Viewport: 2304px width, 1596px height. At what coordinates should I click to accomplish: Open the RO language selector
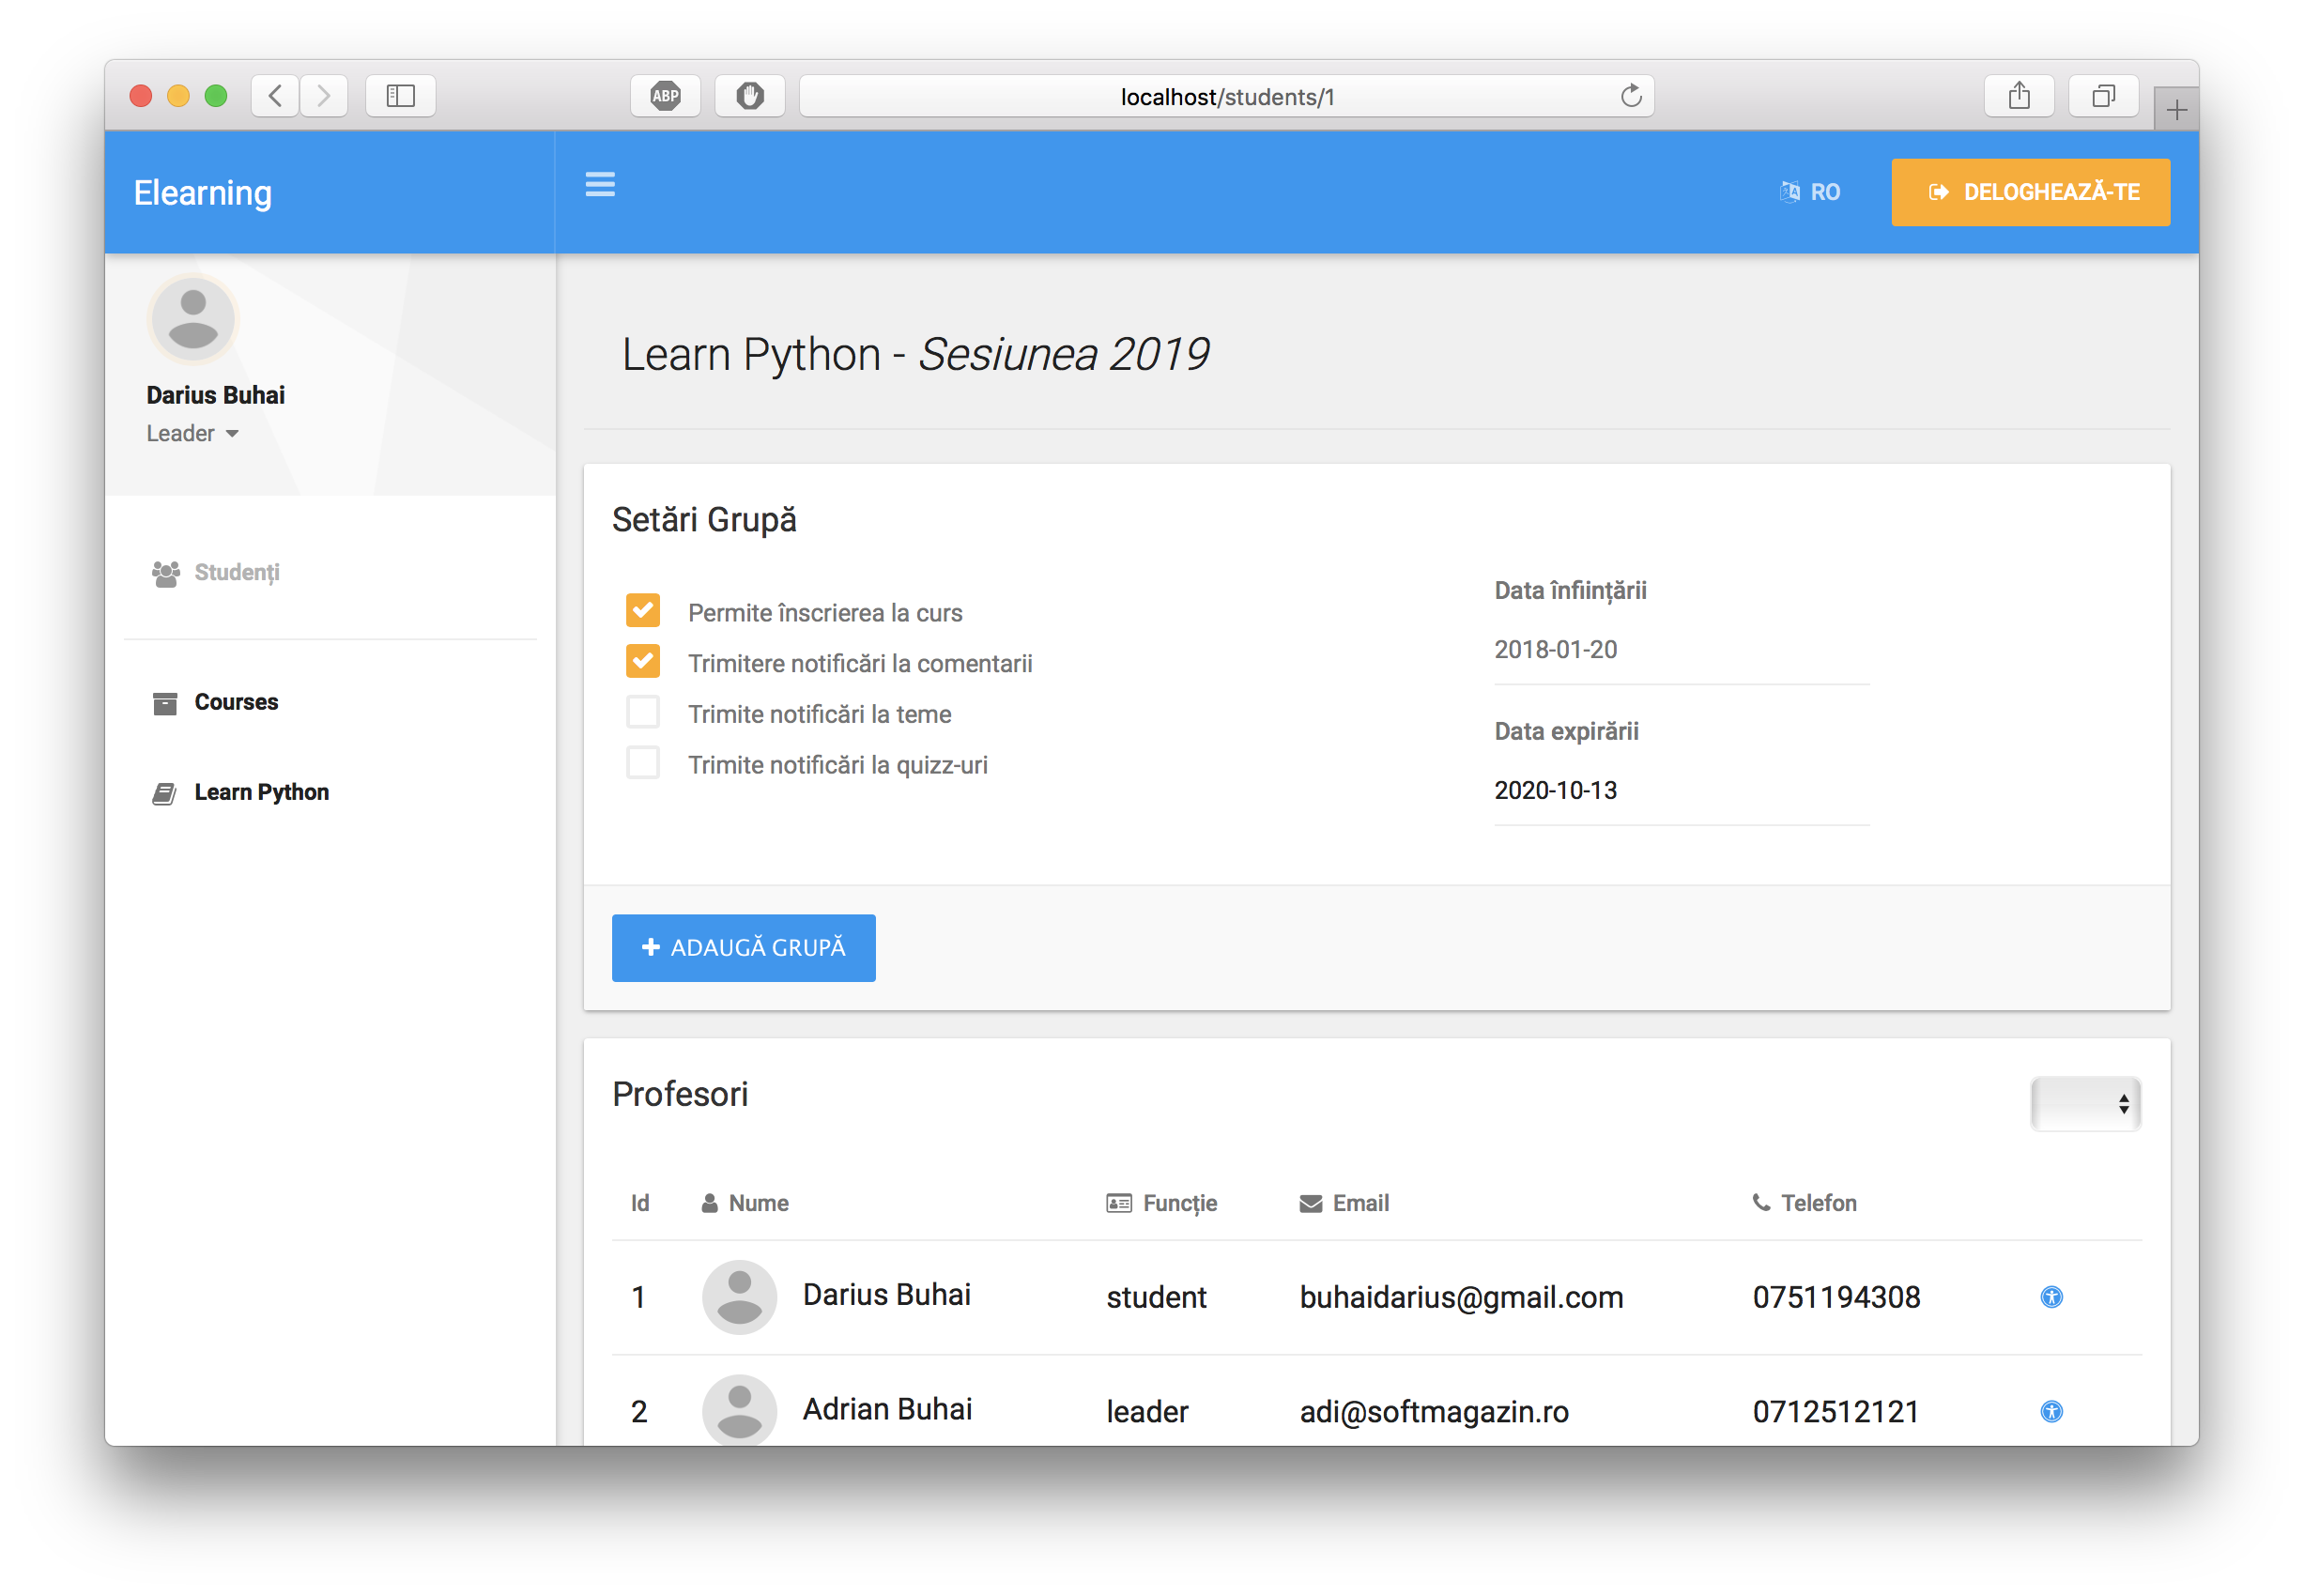click(x=1810, y=192)
